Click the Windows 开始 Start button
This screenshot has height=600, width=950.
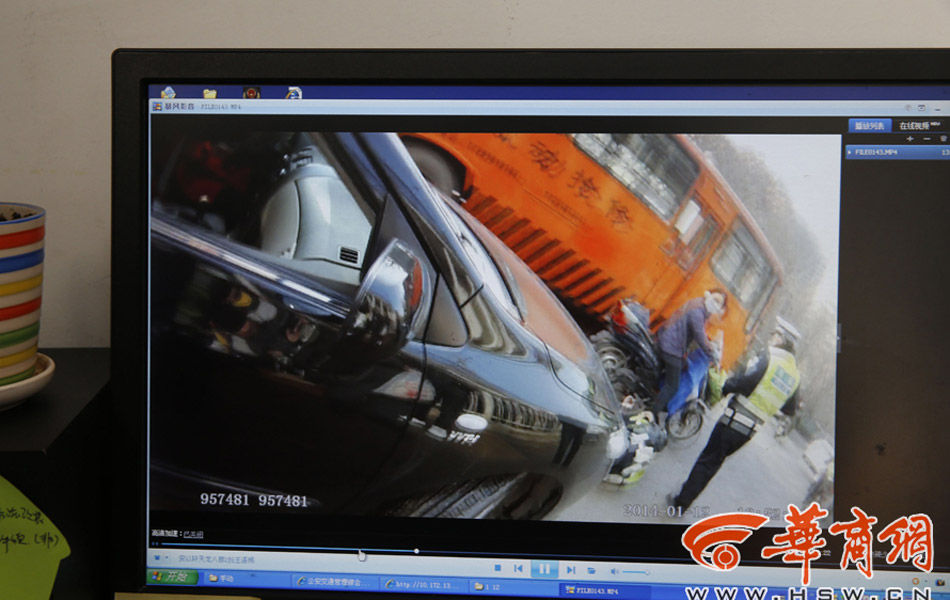[x=174, y=576]
